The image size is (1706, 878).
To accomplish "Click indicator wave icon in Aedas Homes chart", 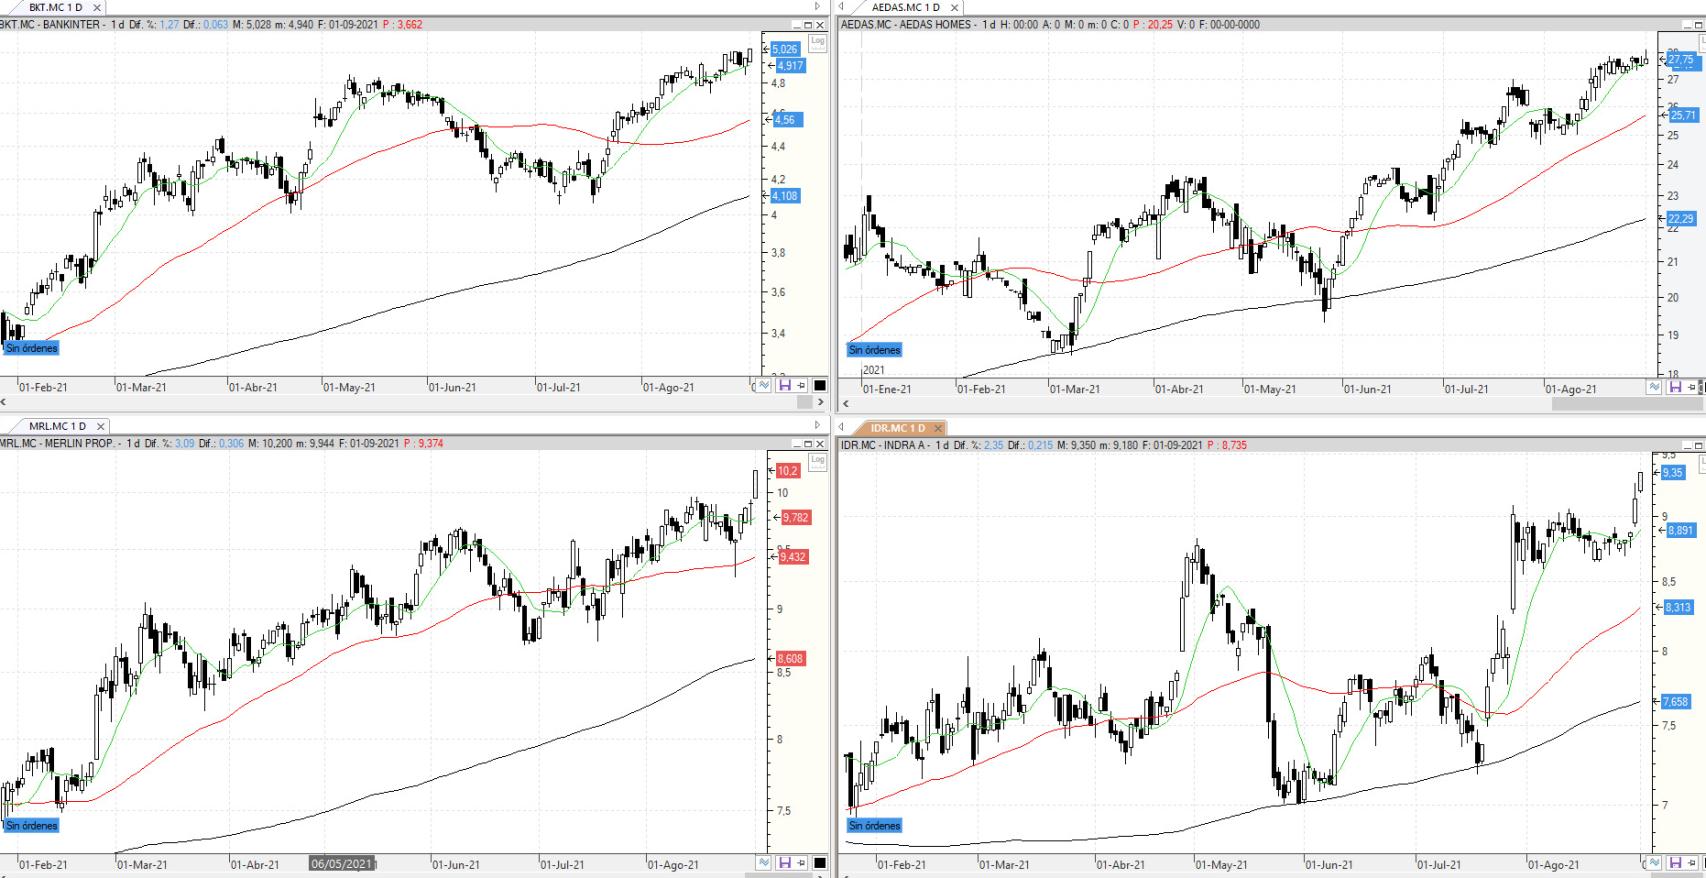I will tap(1655, 387).
